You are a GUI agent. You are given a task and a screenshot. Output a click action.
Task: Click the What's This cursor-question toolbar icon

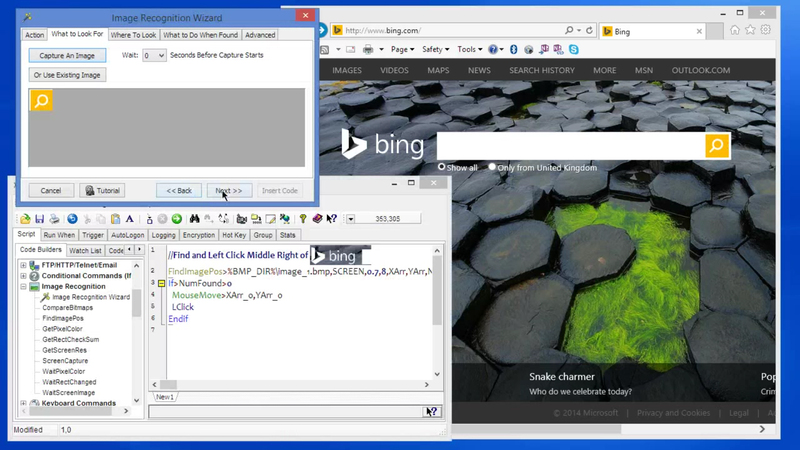coord(332,219)
